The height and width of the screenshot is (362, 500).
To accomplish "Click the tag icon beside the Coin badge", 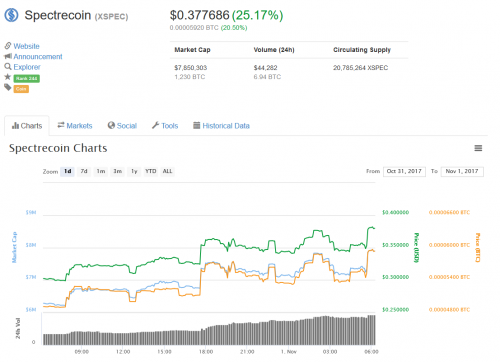I will 8,87.
